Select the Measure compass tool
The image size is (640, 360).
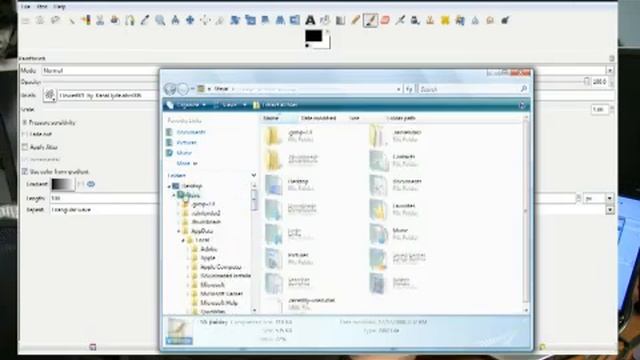175,20
